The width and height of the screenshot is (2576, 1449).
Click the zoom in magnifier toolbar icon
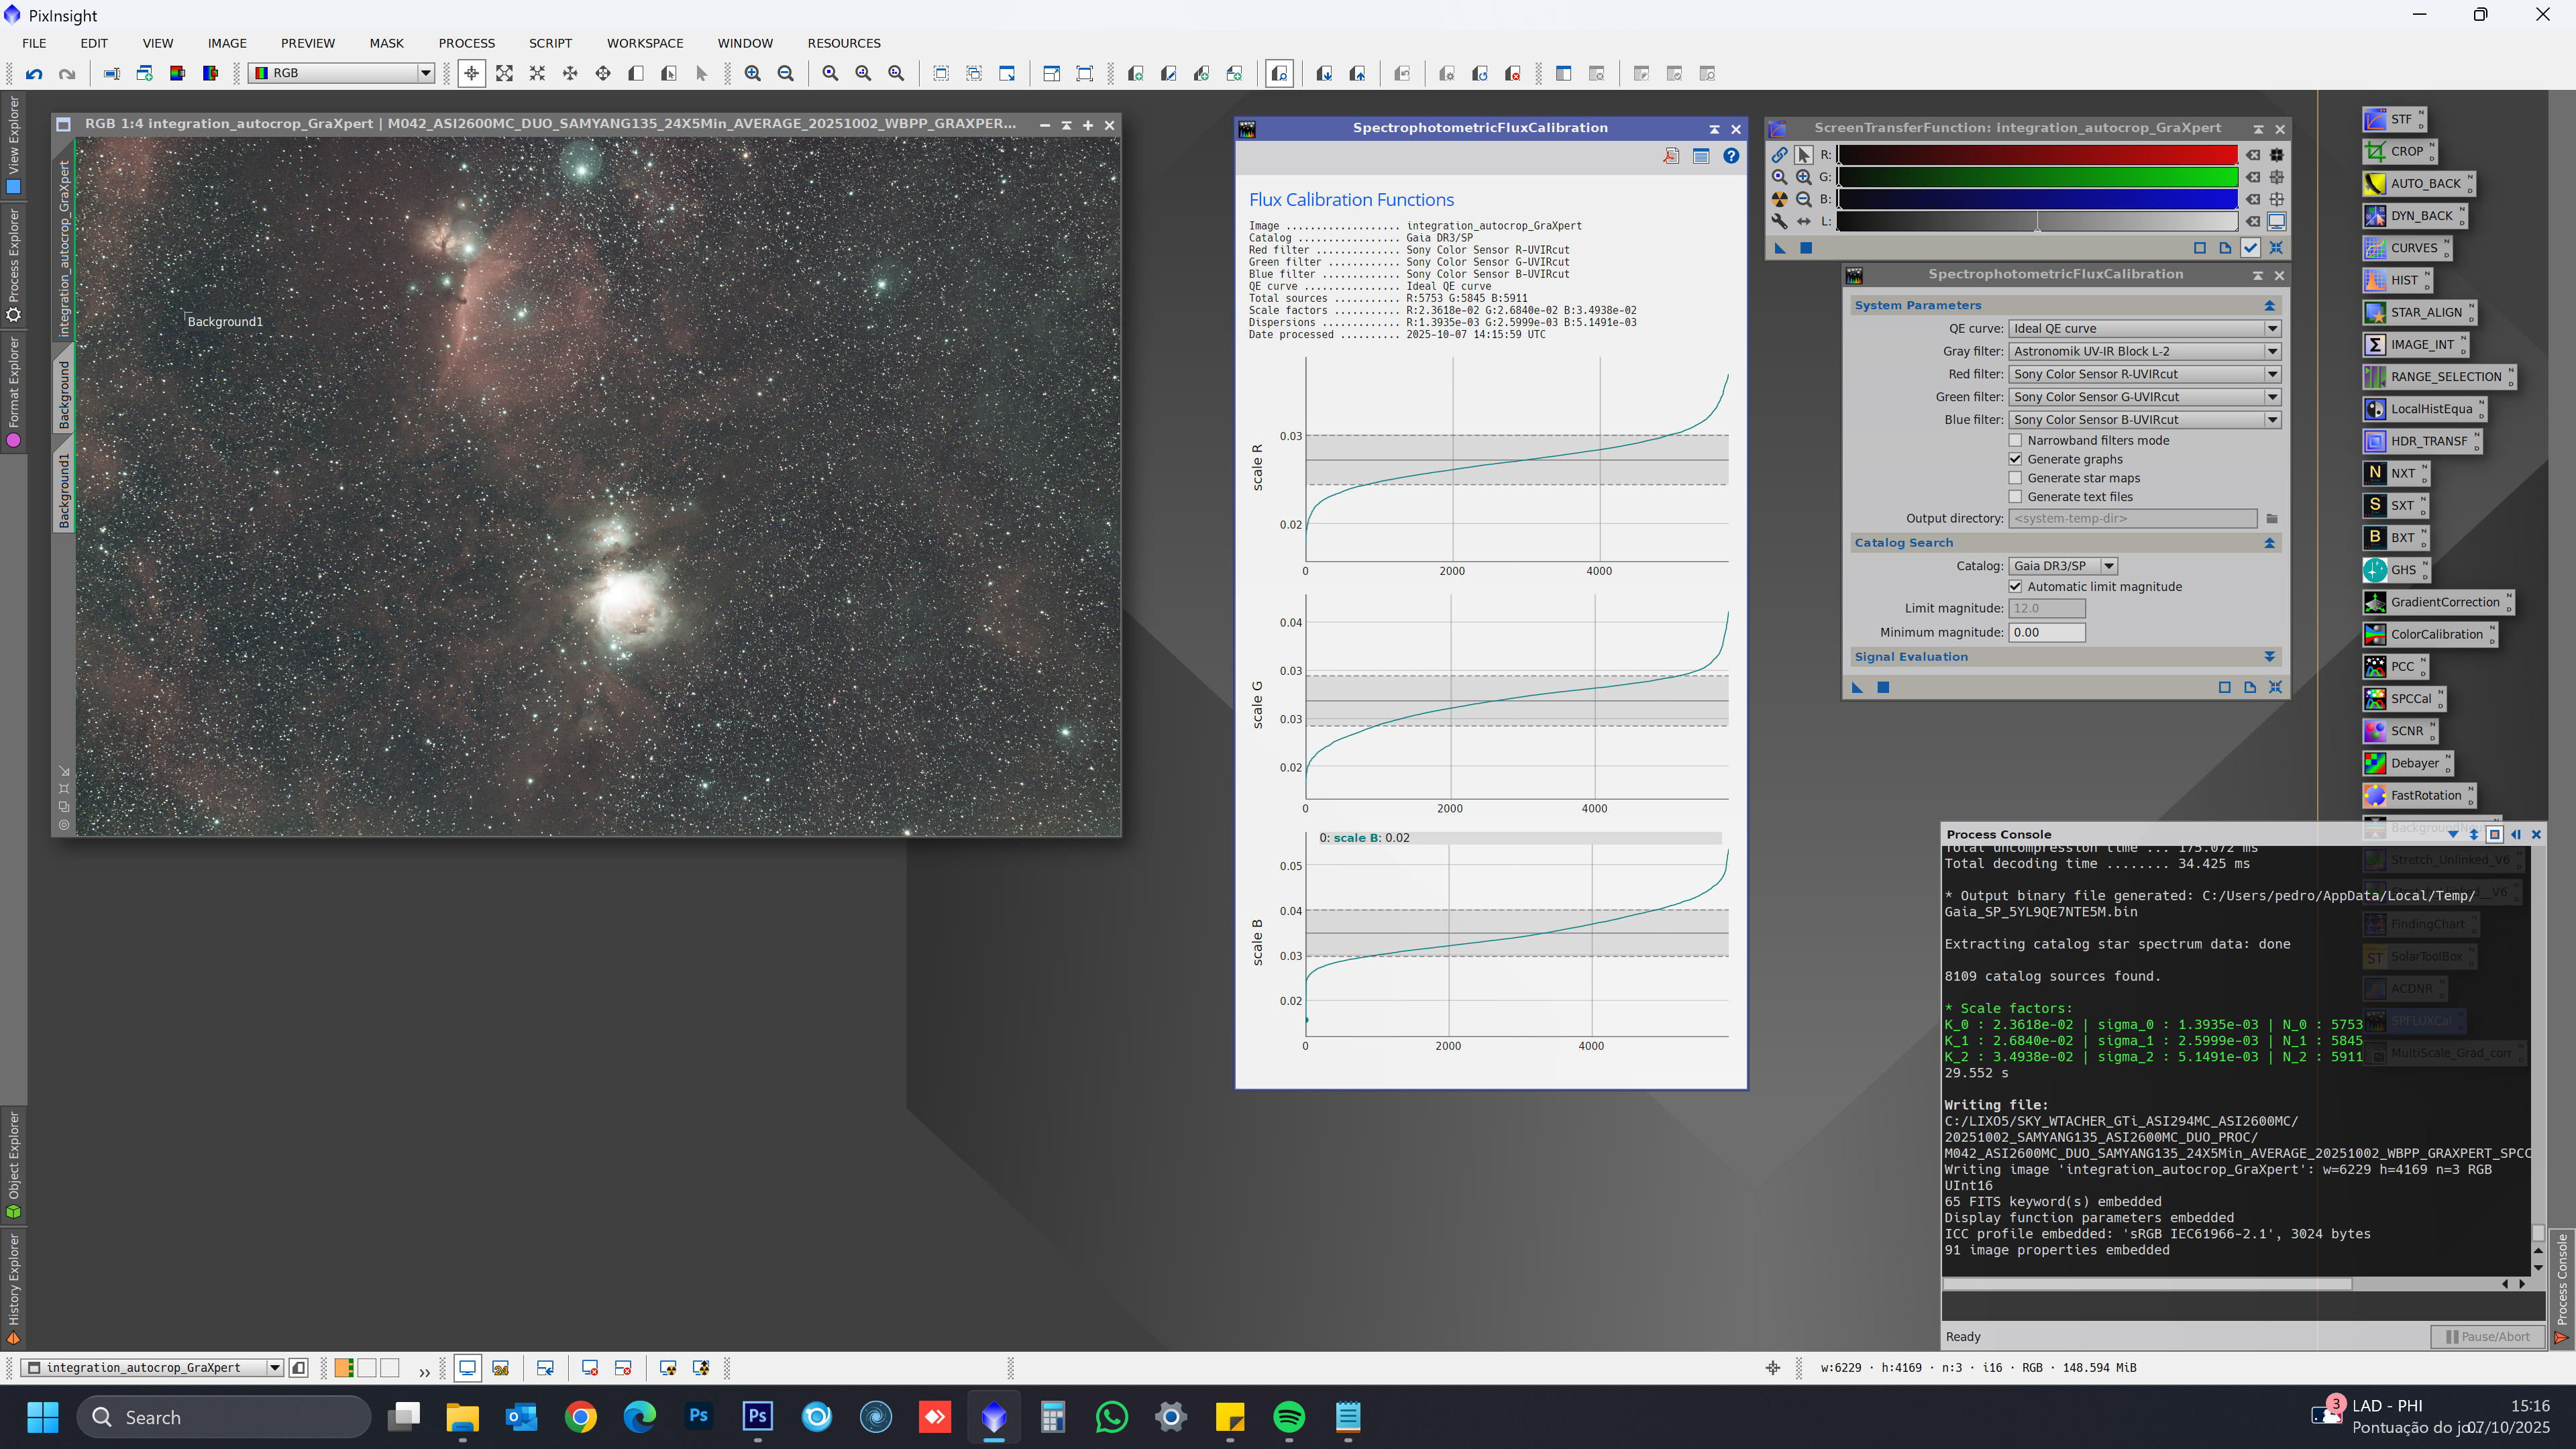(x=753, y=73)
